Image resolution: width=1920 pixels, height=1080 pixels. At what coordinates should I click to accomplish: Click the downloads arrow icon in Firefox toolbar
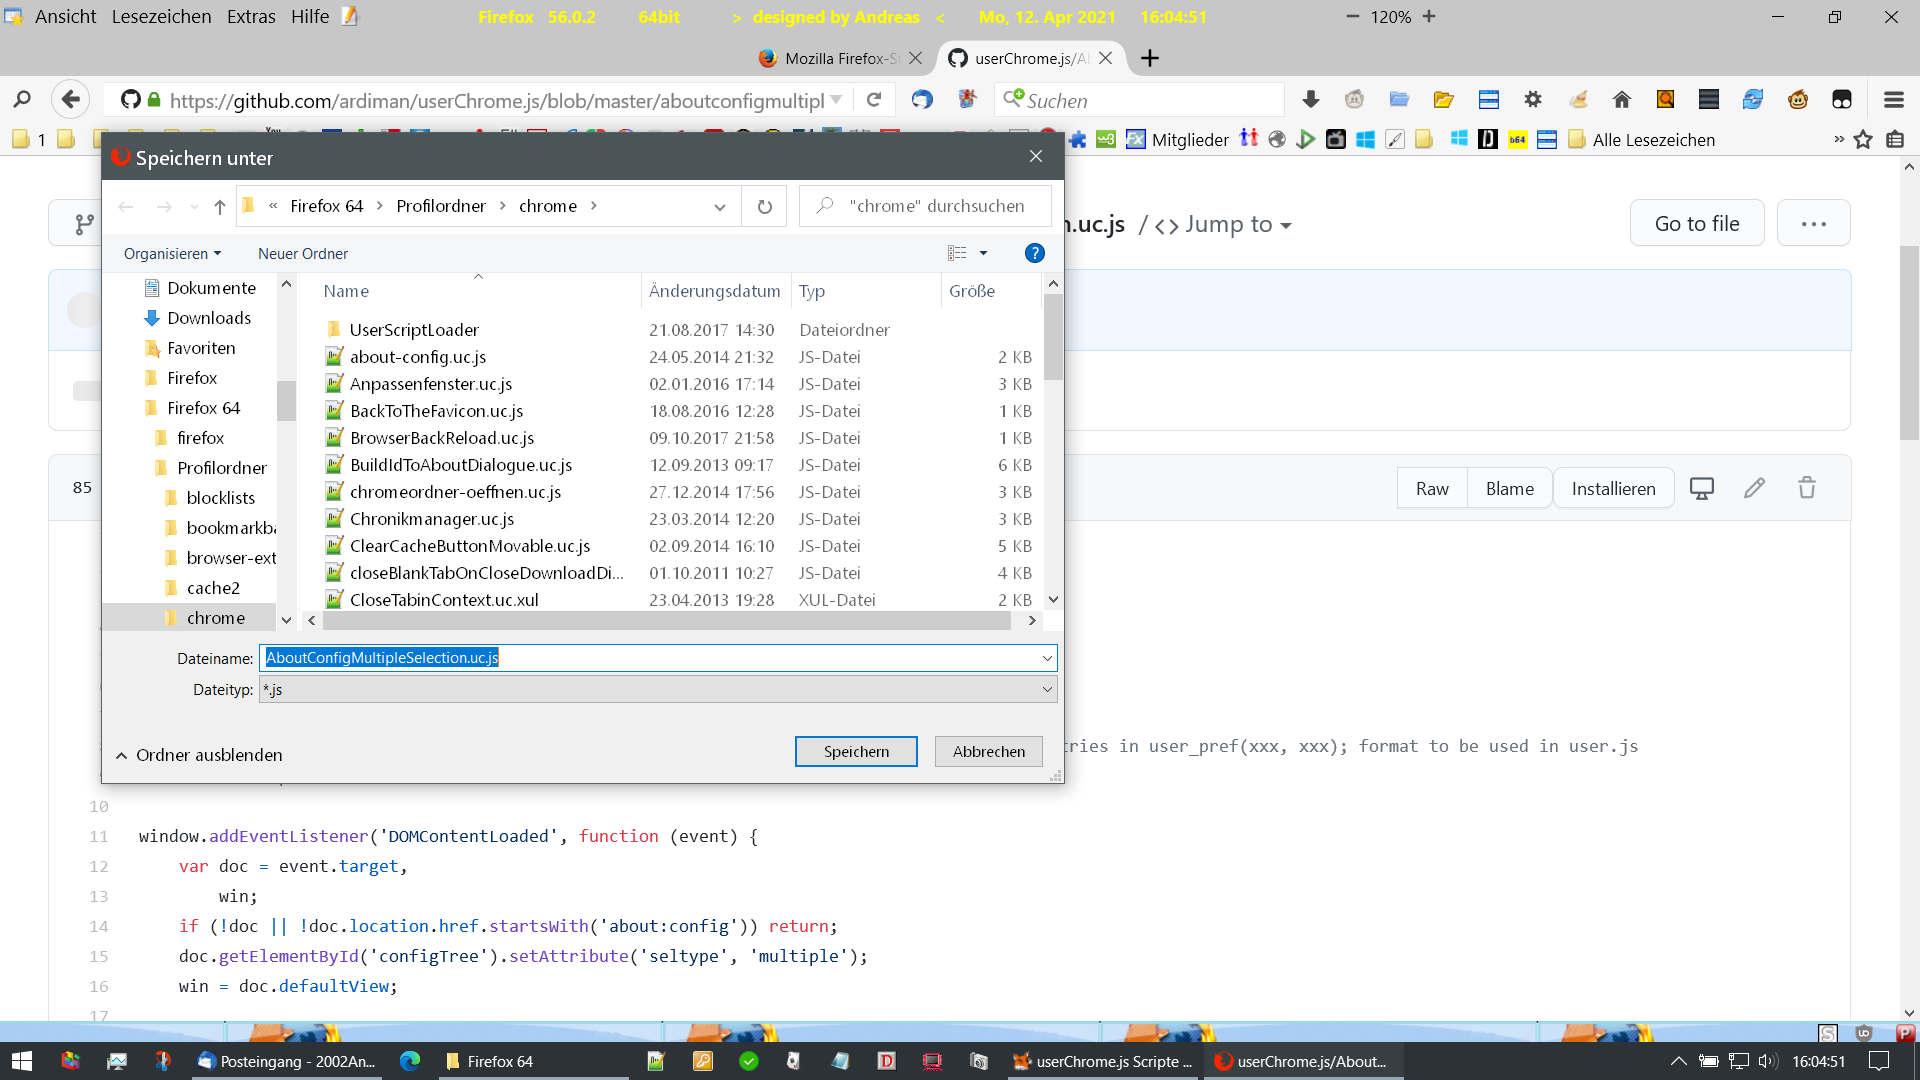point(1310,100)
